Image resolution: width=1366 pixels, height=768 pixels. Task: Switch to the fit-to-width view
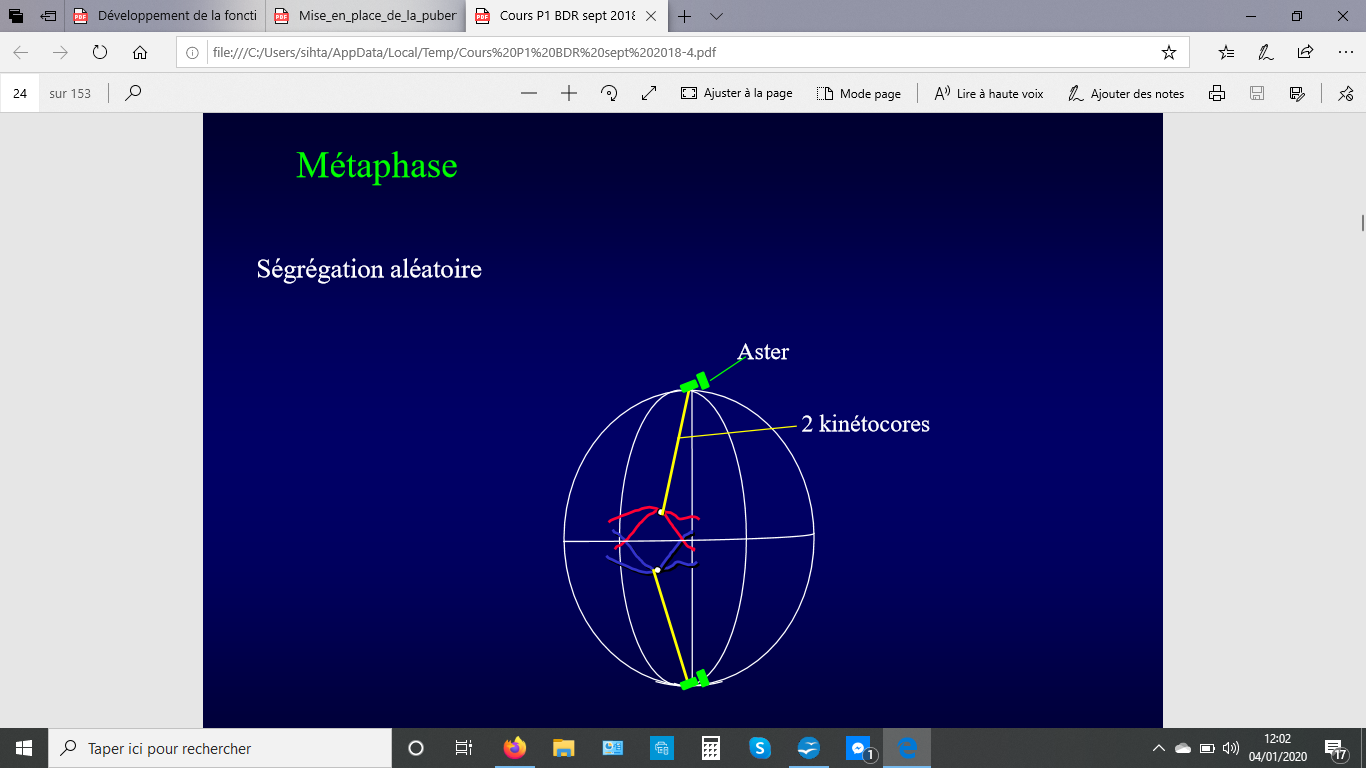[x=649, y=93]
